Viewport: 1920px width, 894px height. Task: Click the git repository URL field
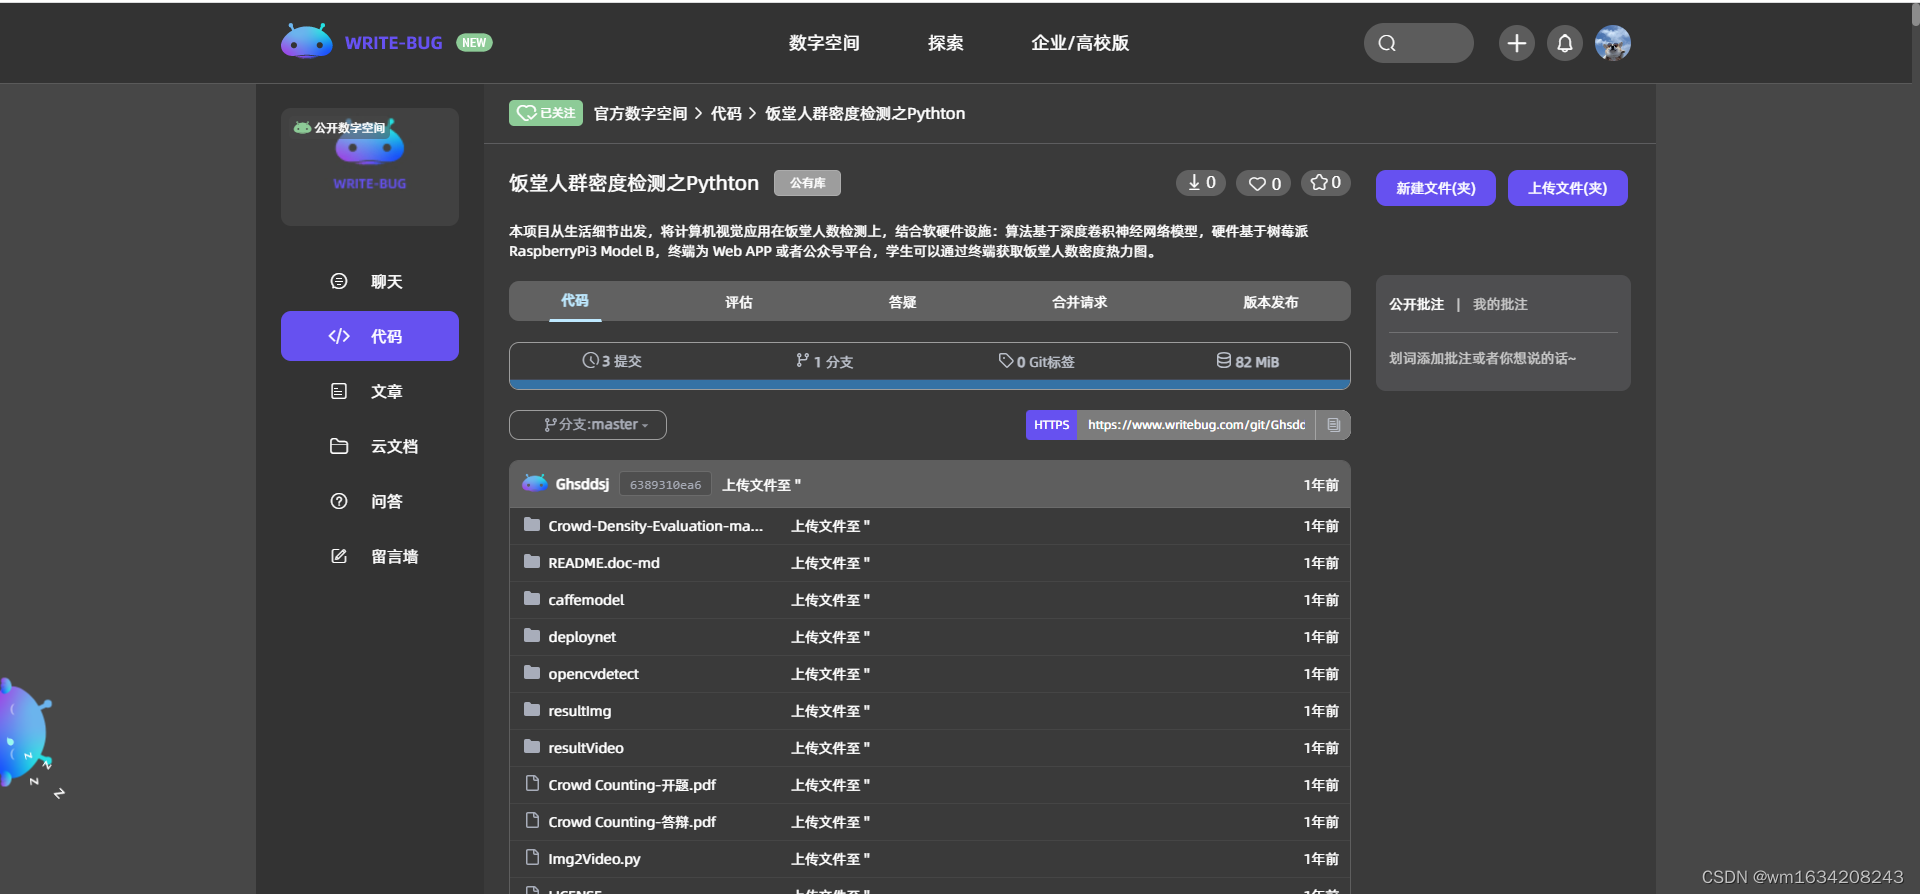point(1196,425)
